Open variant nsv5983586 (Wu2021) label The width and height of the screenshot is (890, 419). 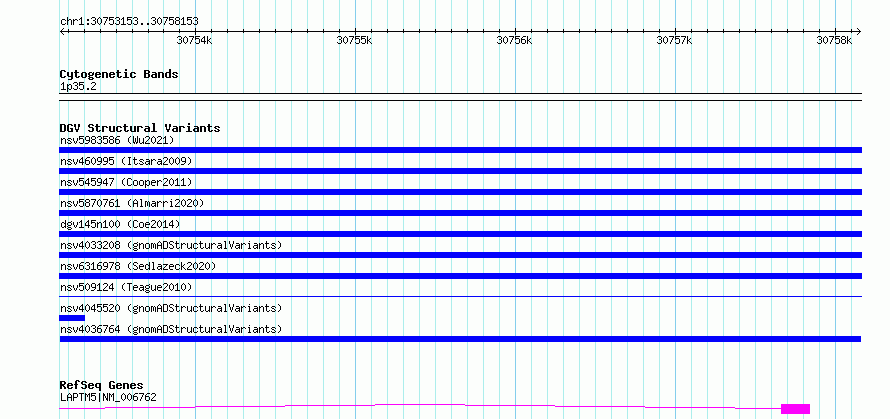click(x=117, y=140)
